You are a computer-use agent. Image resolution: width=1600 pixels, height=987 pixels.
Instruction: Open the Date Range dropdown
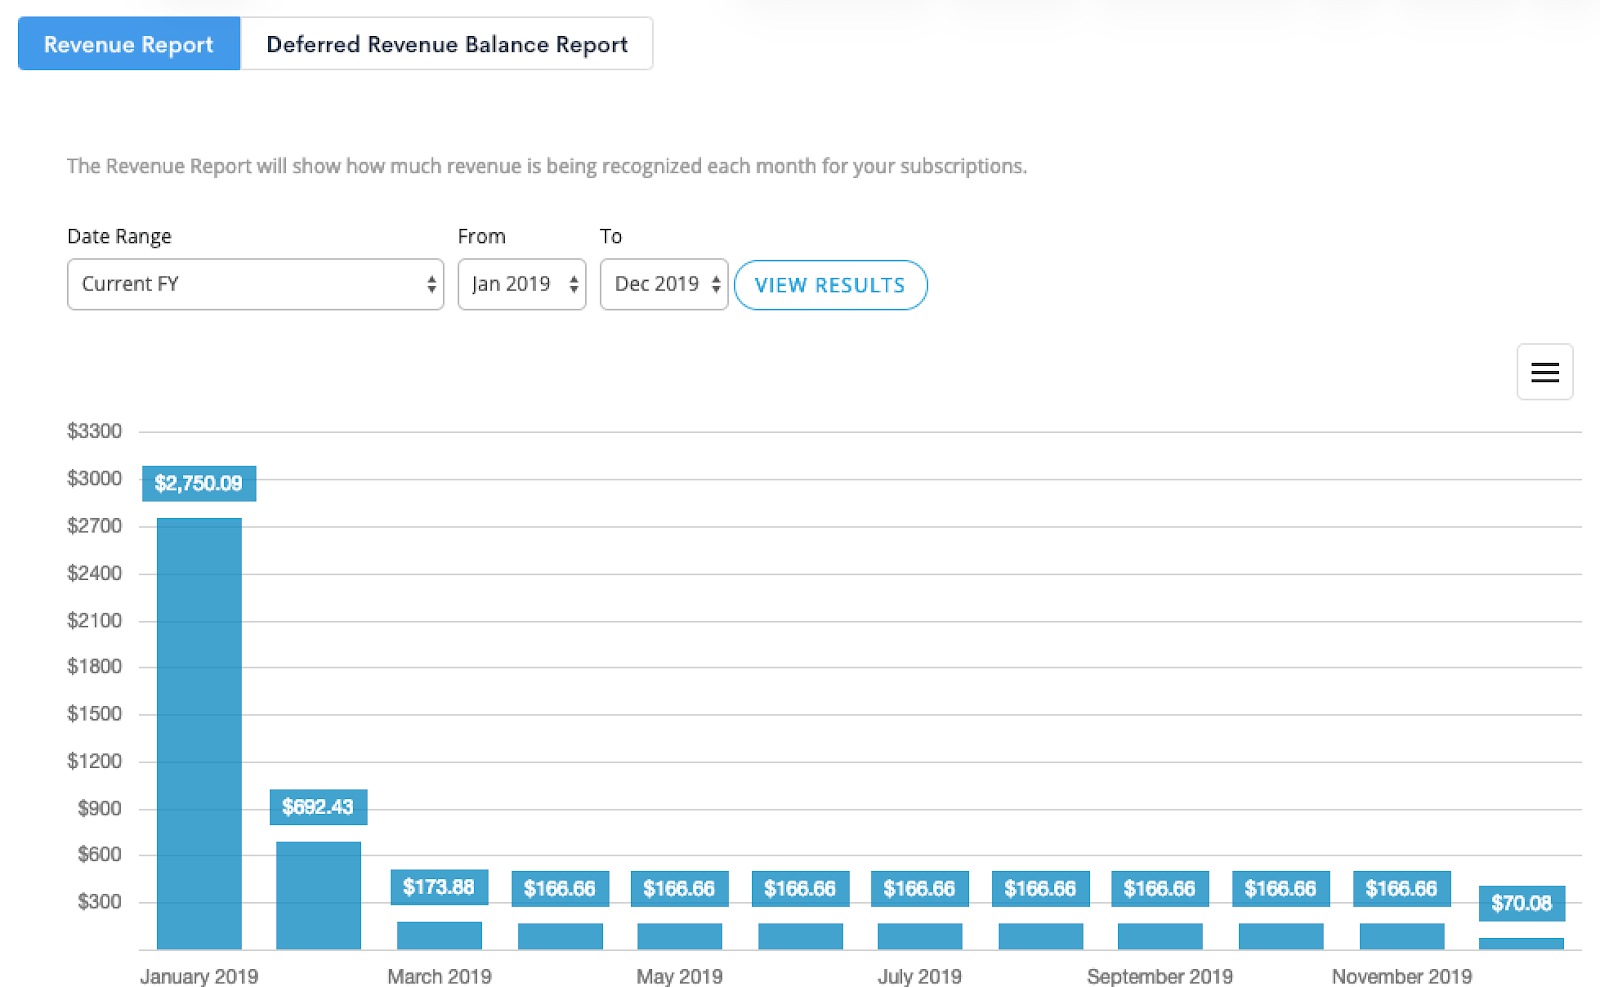click(x=255, y=284)
